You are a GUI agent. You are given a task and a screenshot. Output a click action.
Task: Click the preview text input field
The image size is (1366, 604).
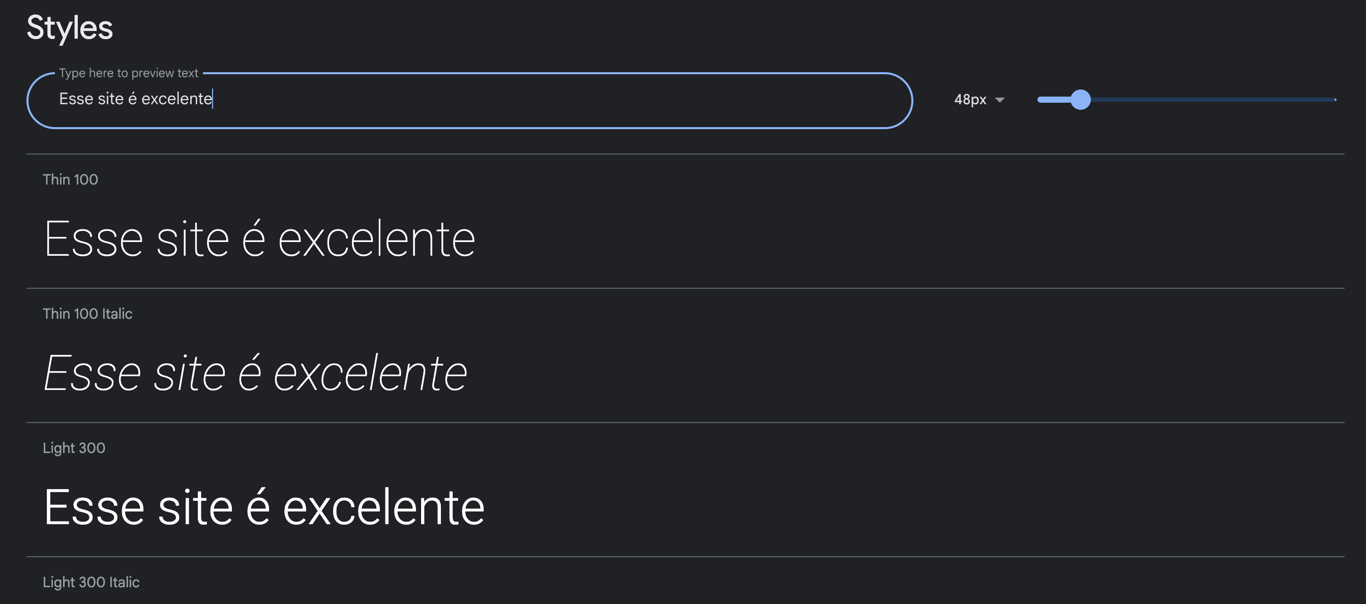click(x=400, y=100)
